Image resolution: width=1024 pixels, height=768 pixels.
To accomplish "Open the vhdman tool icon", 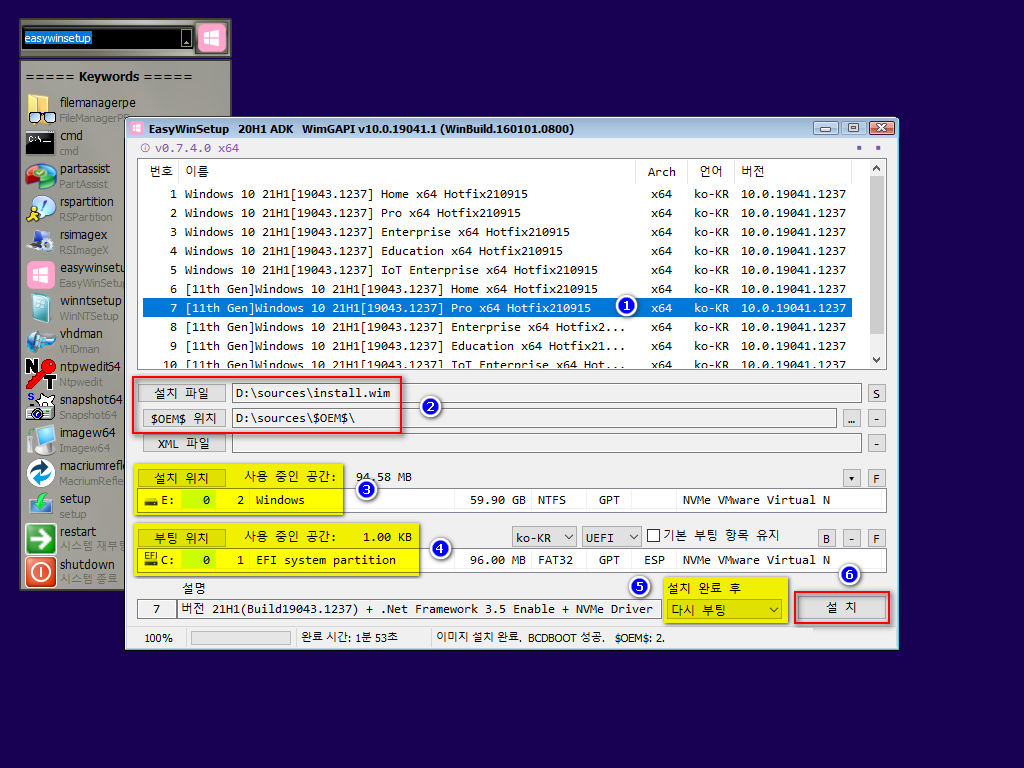I will pyautogui.click(x=40, y=340).
